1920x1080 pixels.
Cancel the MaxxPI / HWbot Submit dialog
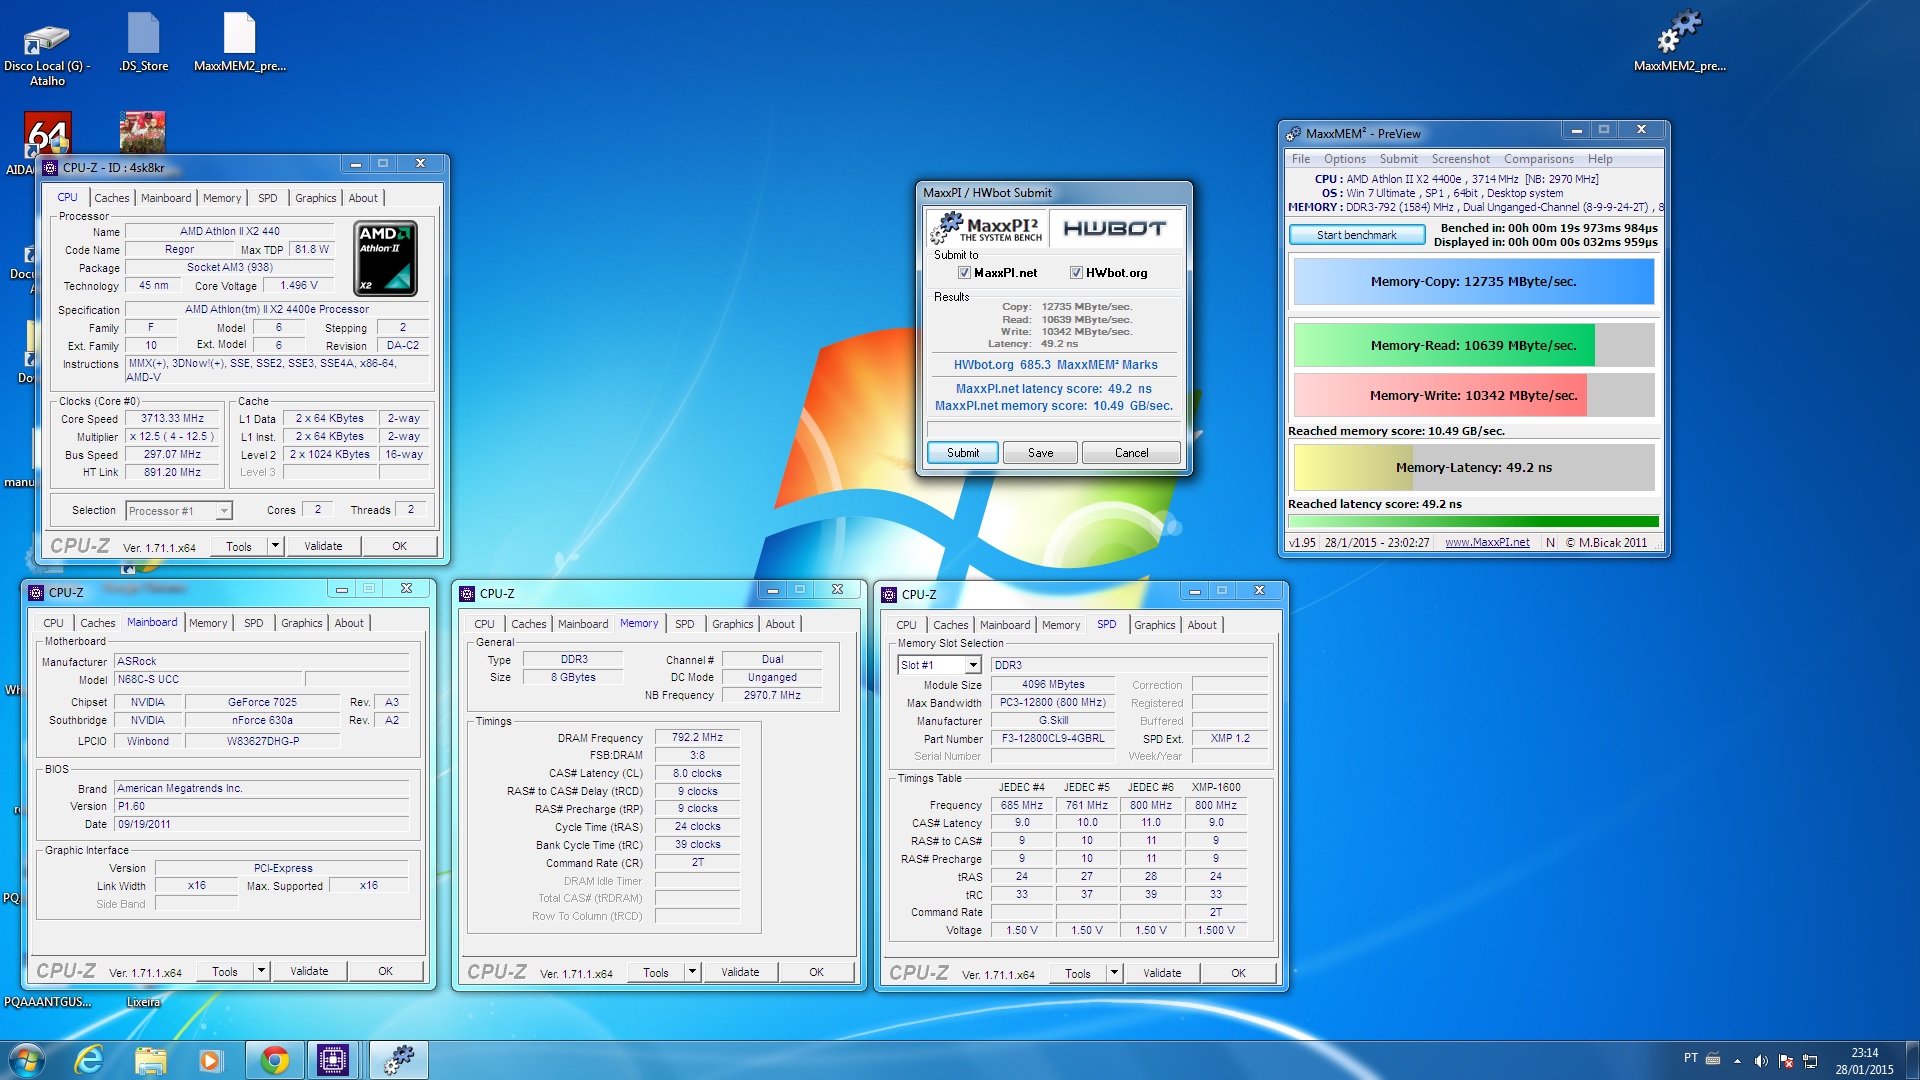(x=1131, y=453)
